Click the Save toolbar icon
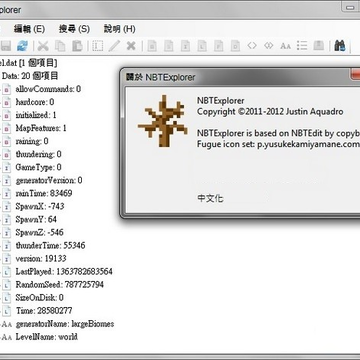Image resolution: width=360 pixels, height=360 pixels. (x=5, y=46)
